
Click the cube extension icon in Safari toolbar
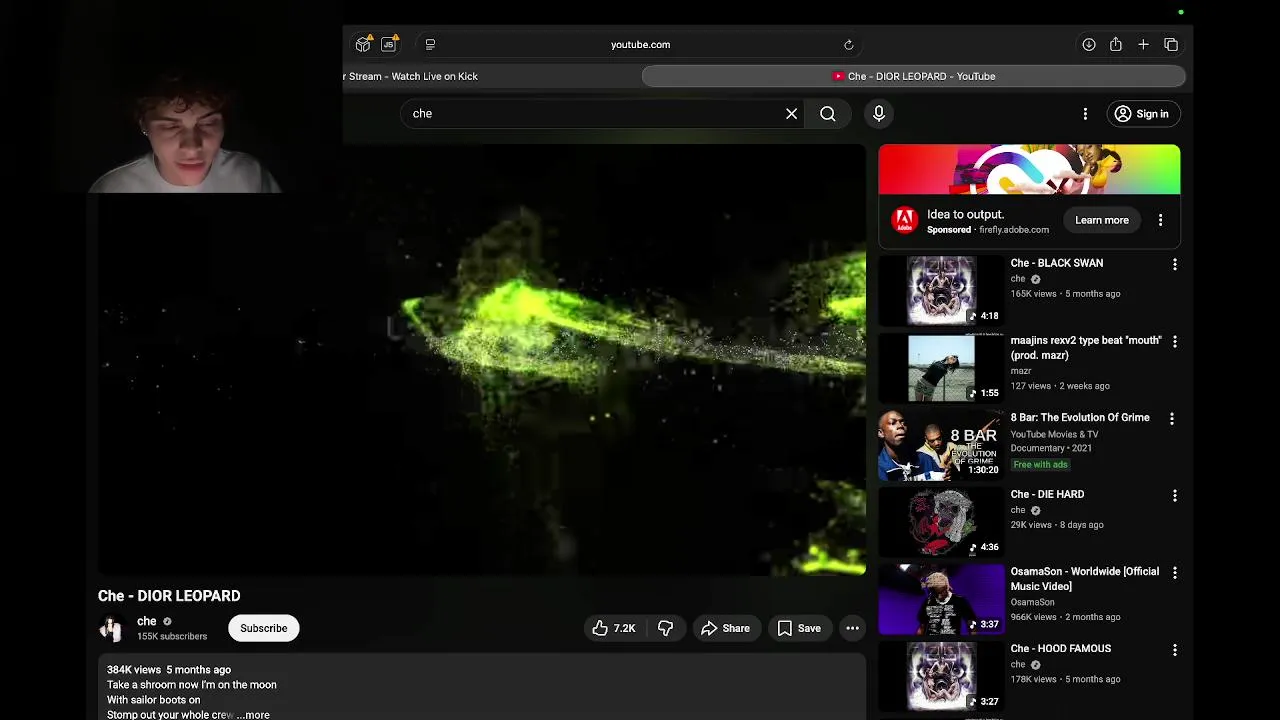click(x=363, y=44)
